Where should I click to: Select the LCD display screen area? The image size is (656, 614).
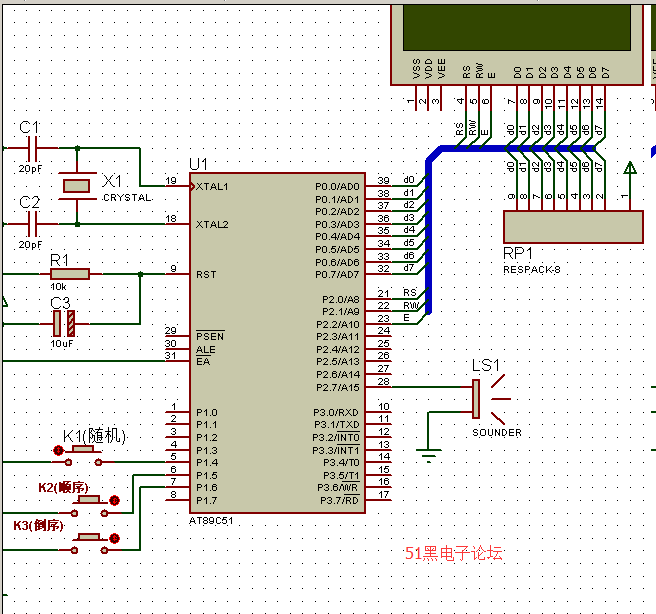click(517, 28)
